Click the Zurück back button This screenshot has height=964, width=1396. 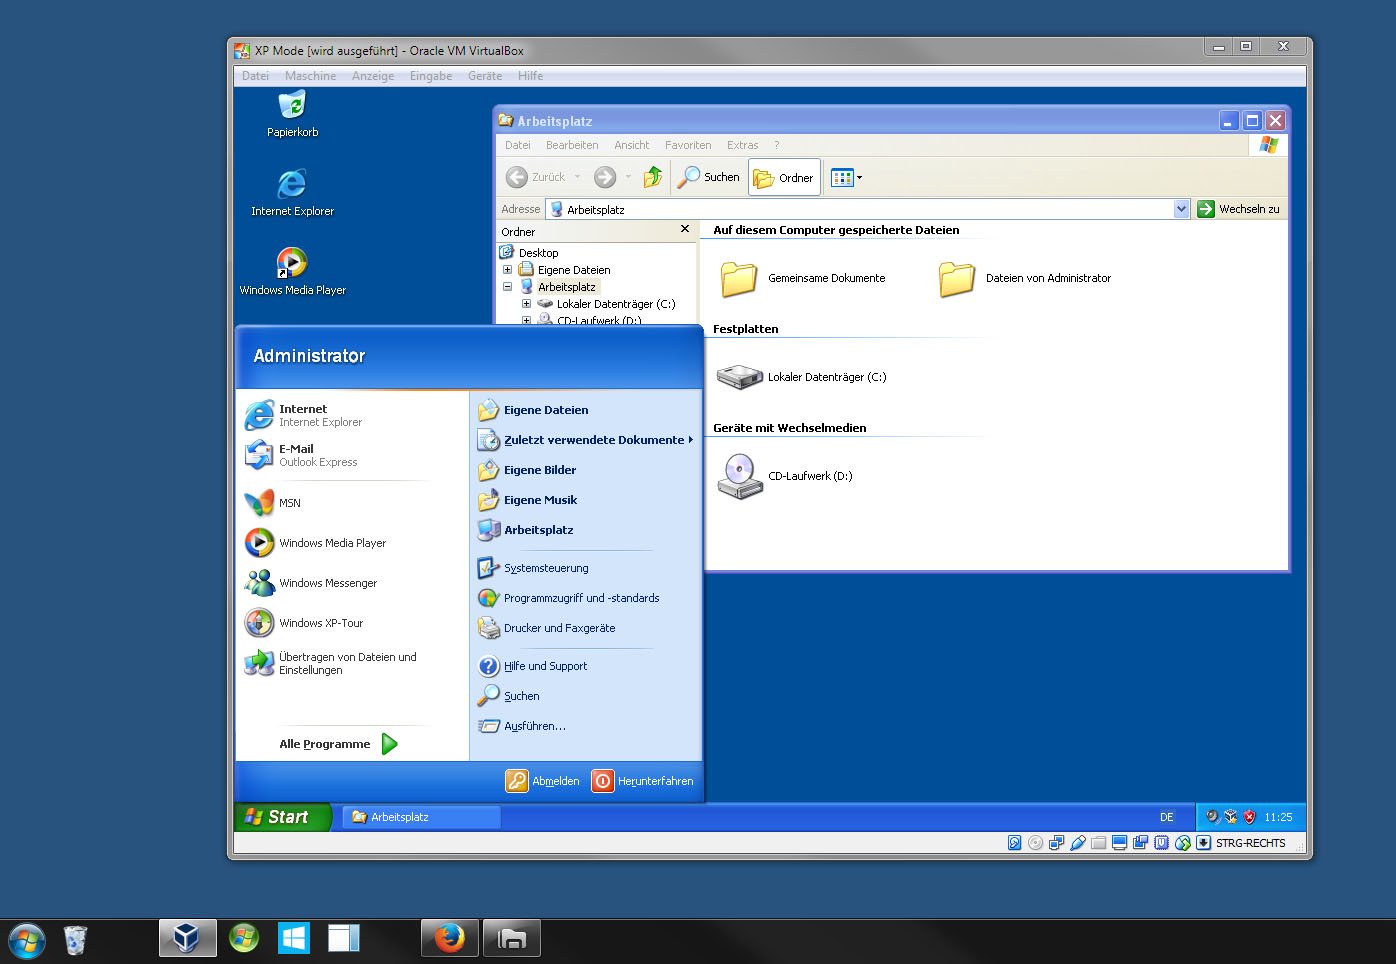[x=536, y=177]
